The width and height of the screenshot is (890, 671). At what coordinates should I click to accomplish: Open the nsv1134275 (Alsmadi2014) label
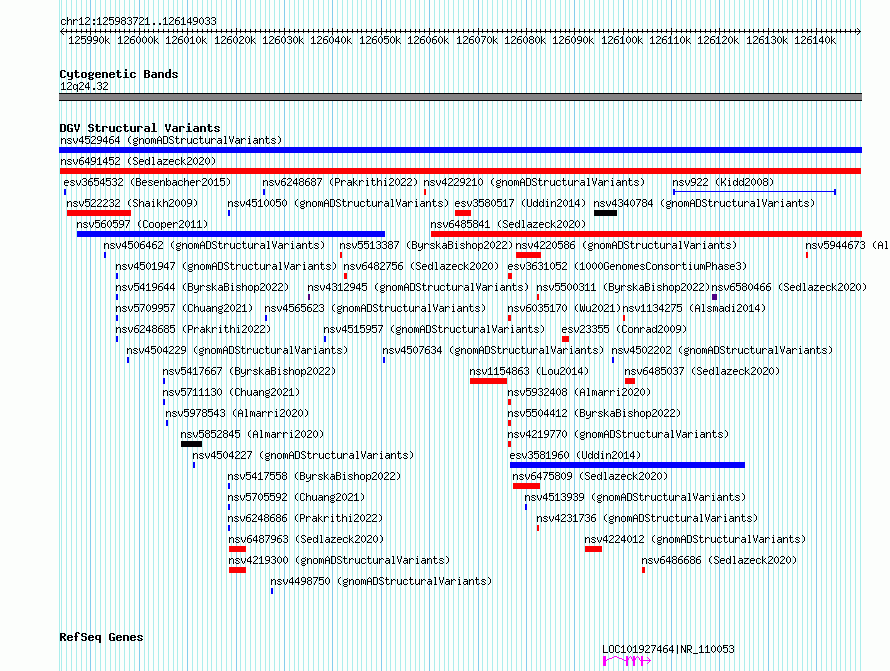[x=694, y=308]
